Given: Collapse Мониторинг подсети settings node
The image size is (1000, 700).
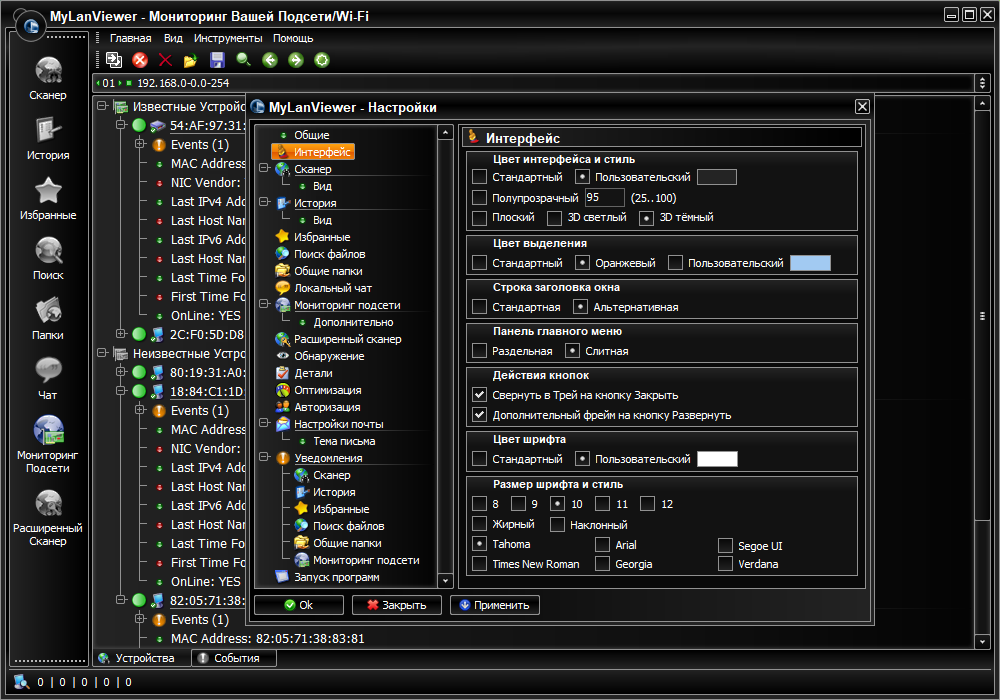Looking at the screenshot, I should (264, 303).
